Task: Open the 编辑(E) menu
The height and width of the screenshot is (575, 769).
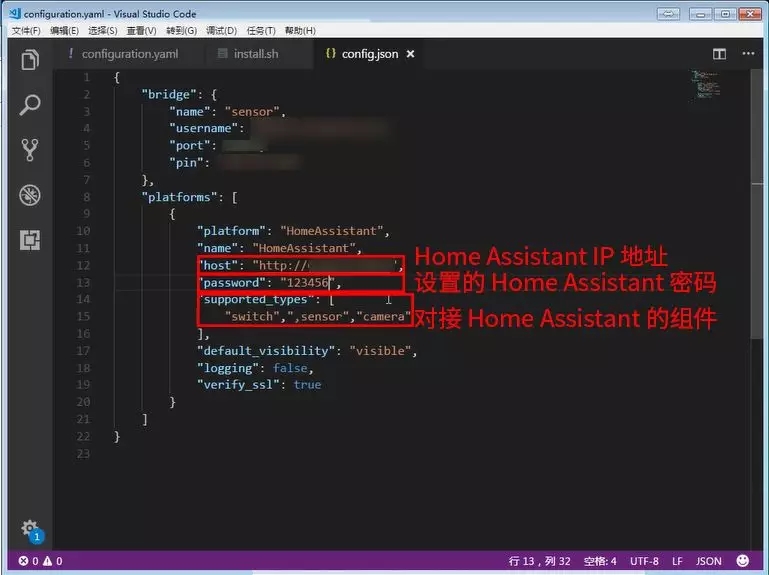Action: point(64,30)
